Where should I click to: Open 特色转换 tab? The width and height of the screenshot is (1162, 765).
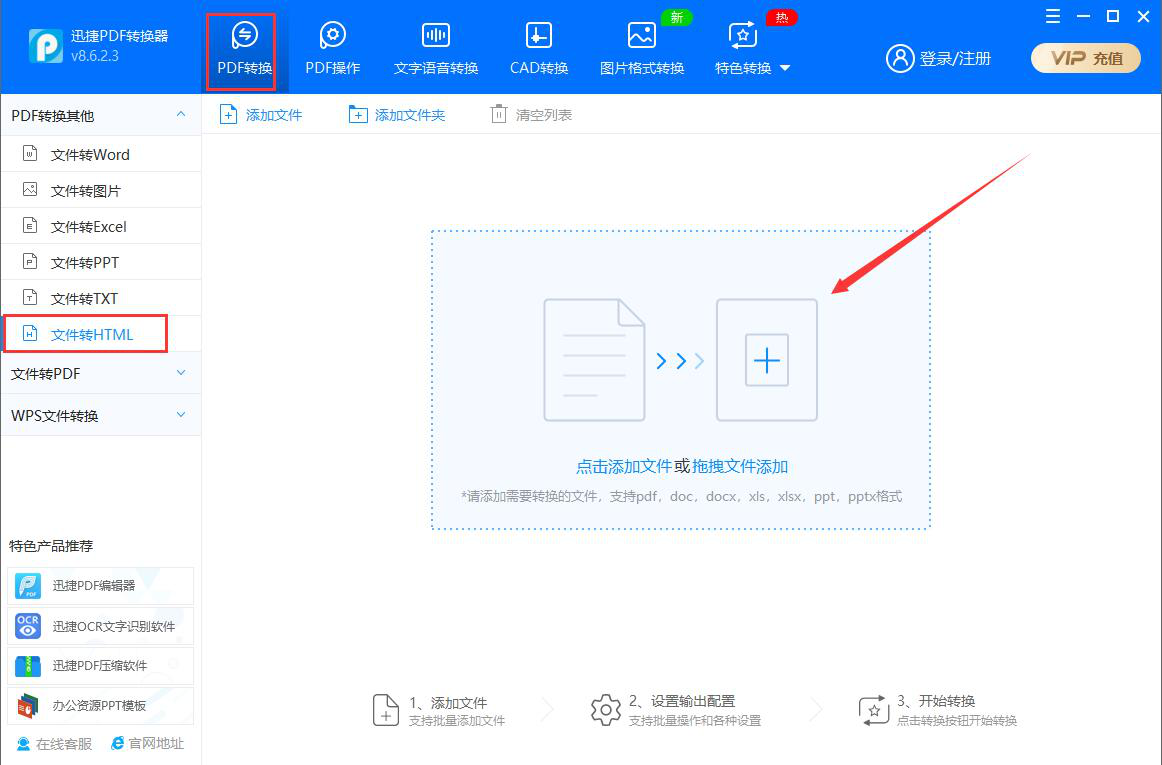(743, 50)
